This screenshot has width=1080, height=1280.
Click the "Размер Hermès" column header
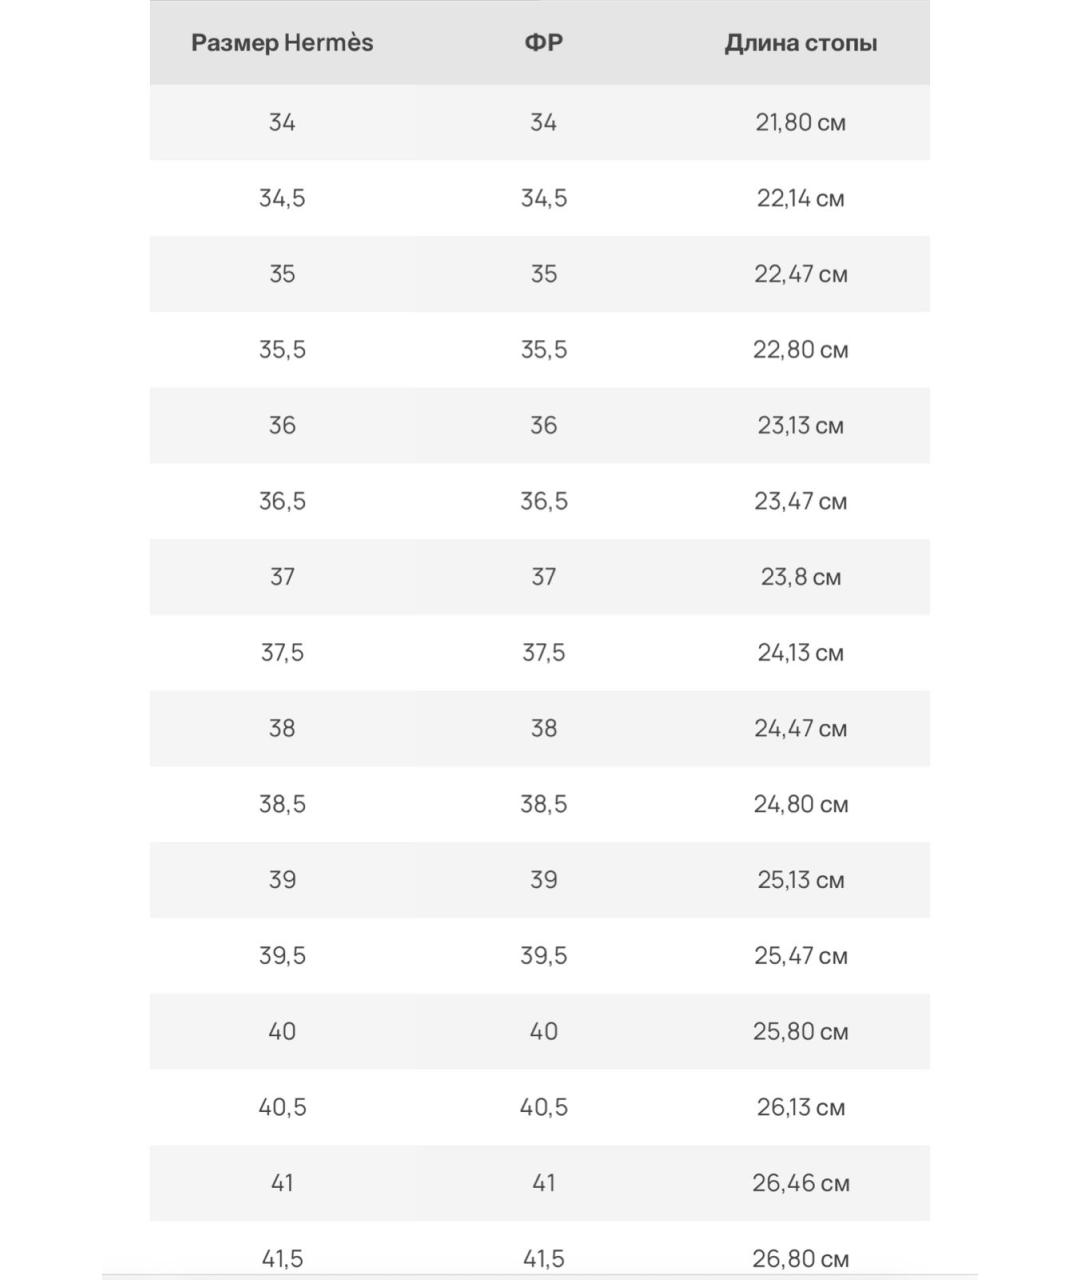point(282,43)
